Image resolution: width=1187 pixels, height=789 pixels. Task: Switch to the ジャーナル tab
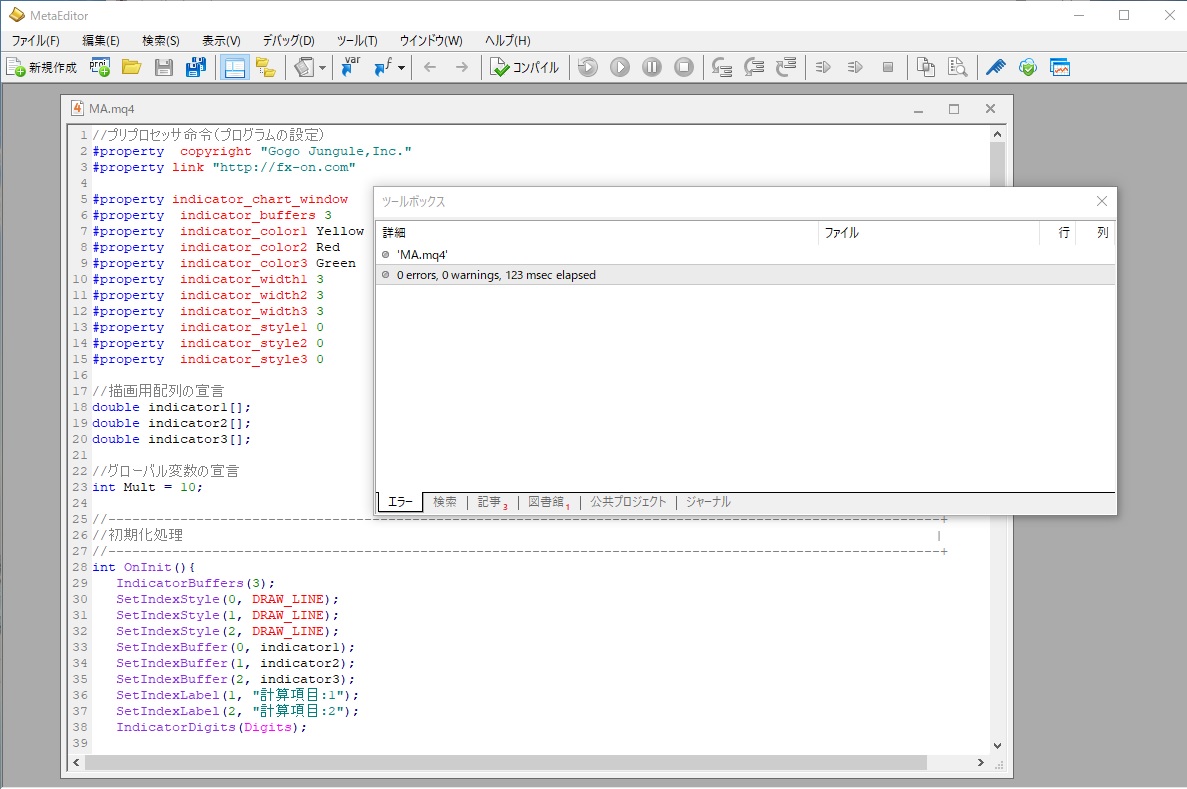pos(708,502)
